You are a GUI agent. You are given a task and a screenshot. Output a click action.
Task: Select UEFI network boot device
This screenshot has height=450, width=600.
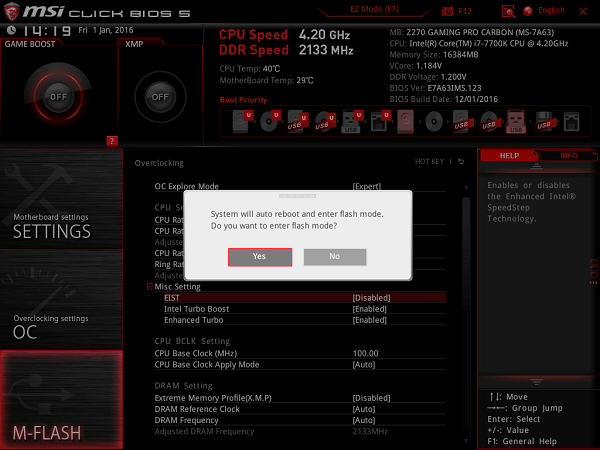click(x=380, y=121)
